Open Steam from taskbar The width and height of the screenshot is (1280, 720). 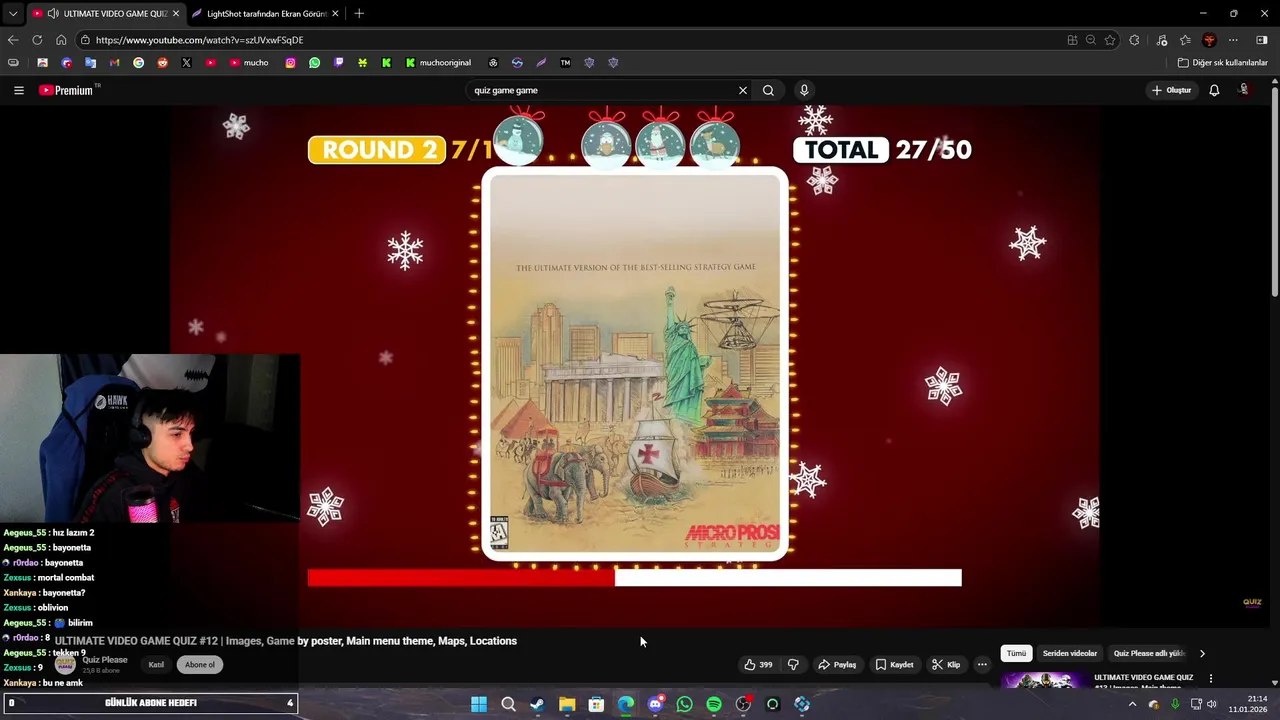pos(537,704)
